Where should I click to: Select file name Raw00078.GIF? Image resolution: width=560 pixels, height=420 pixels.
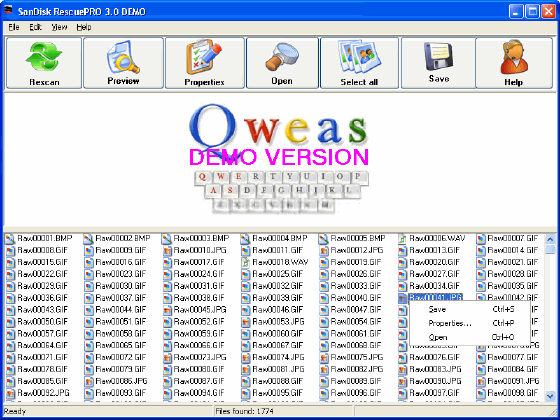point(42,369)
